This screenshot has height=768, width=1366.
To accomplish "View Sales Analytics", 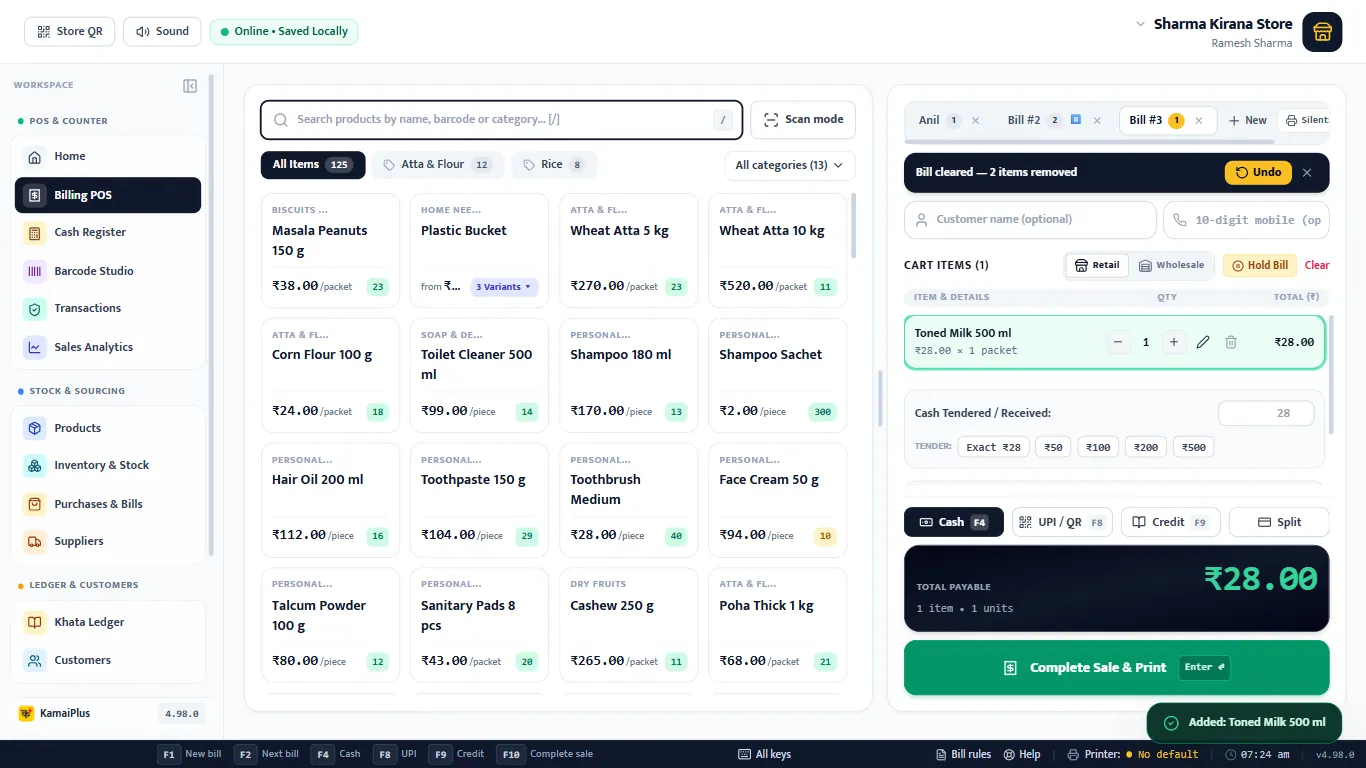I will 108,348.
